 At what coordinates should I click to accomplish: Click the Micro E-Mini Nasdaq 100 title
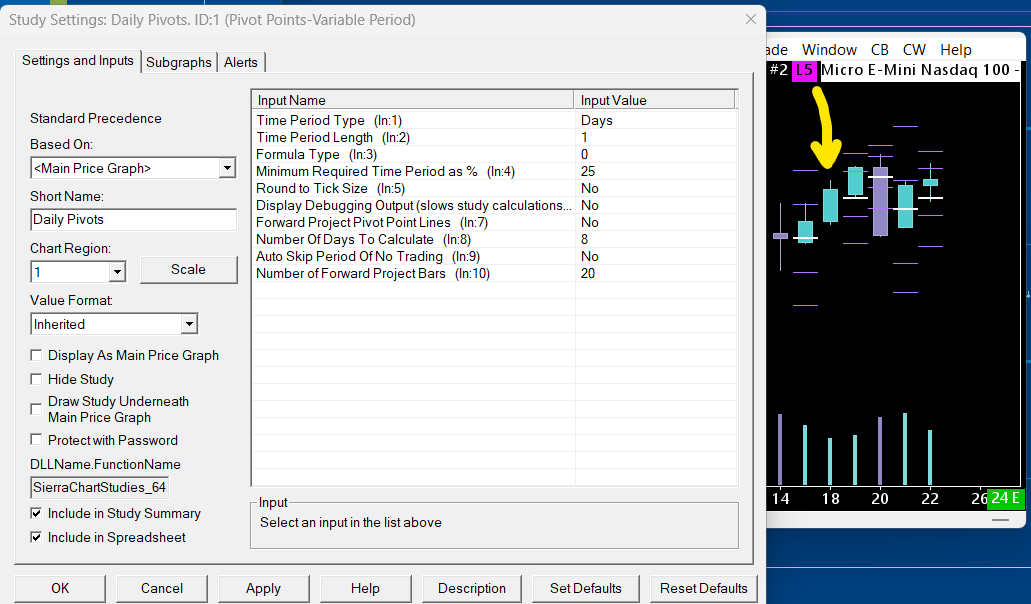tap(920, 70)
